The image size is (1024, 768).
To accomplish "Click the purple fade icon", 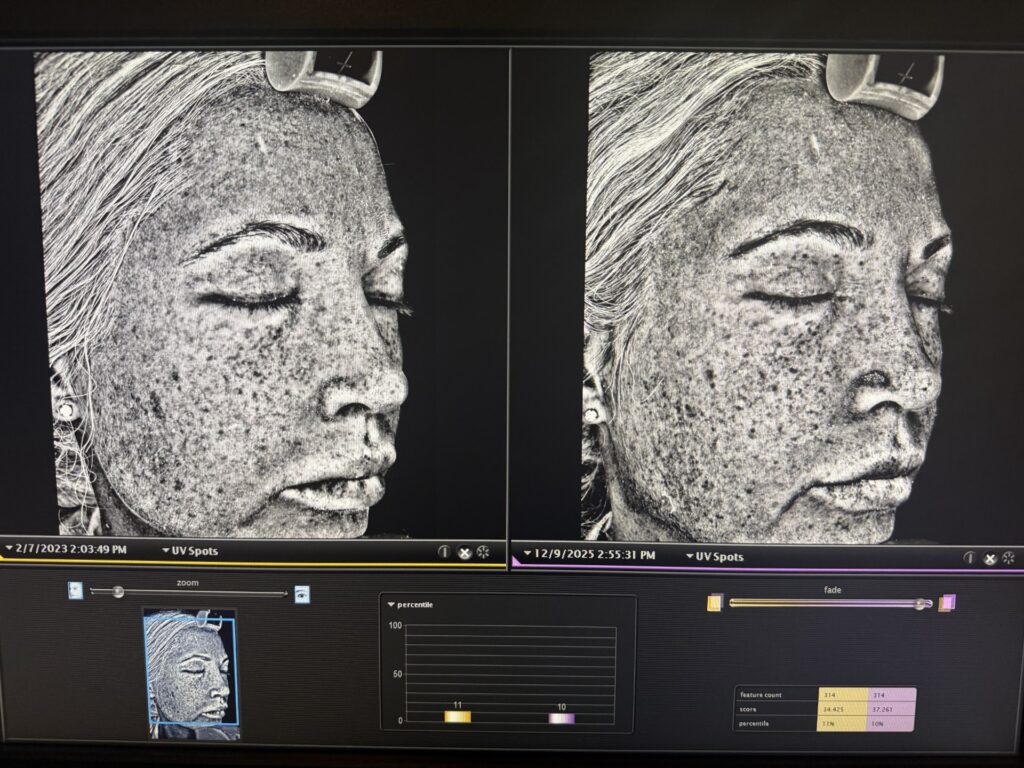I will click(947, 602).
